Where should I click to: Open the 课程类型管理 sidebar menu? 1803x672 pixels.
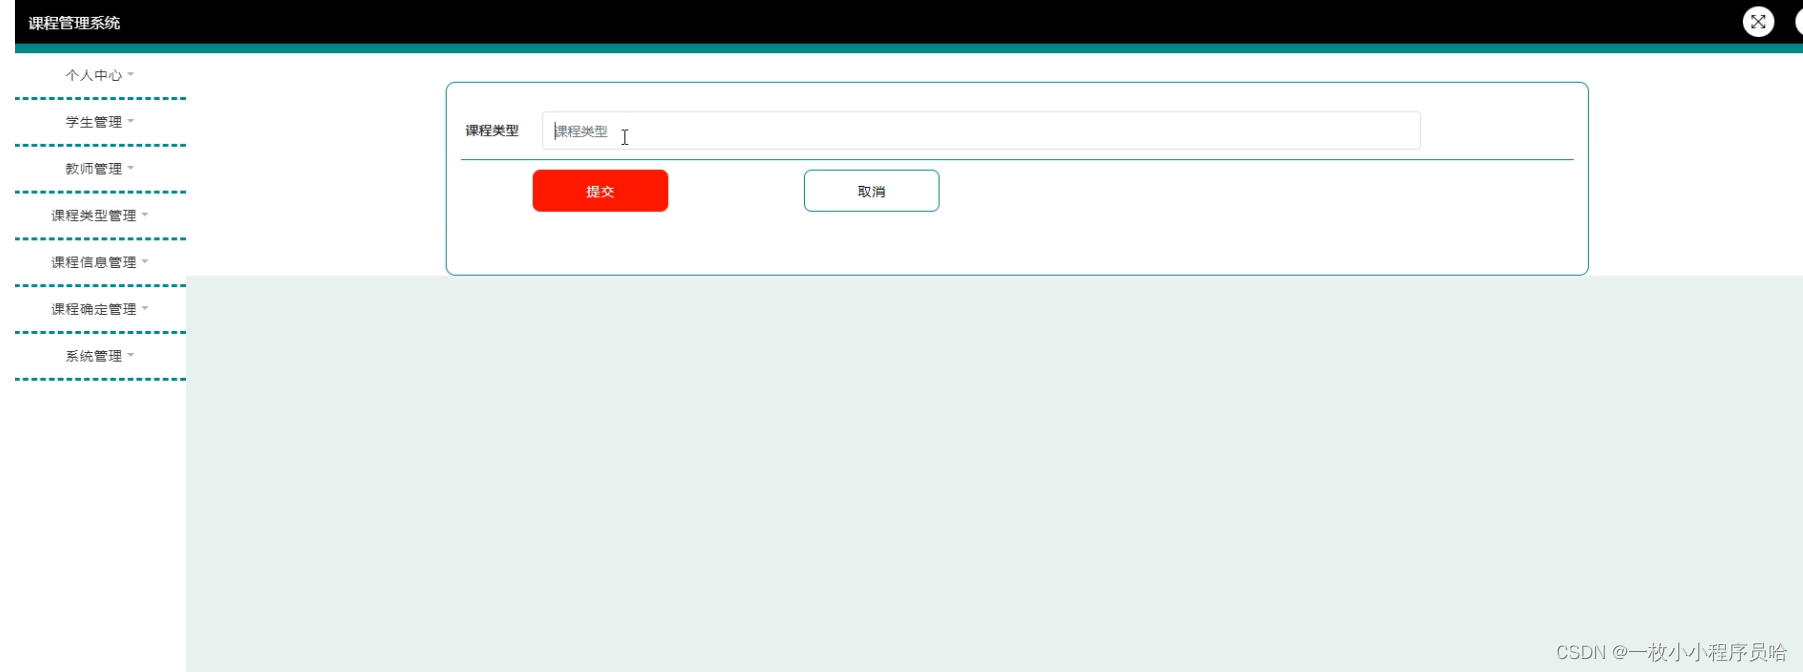click(100, 215)
